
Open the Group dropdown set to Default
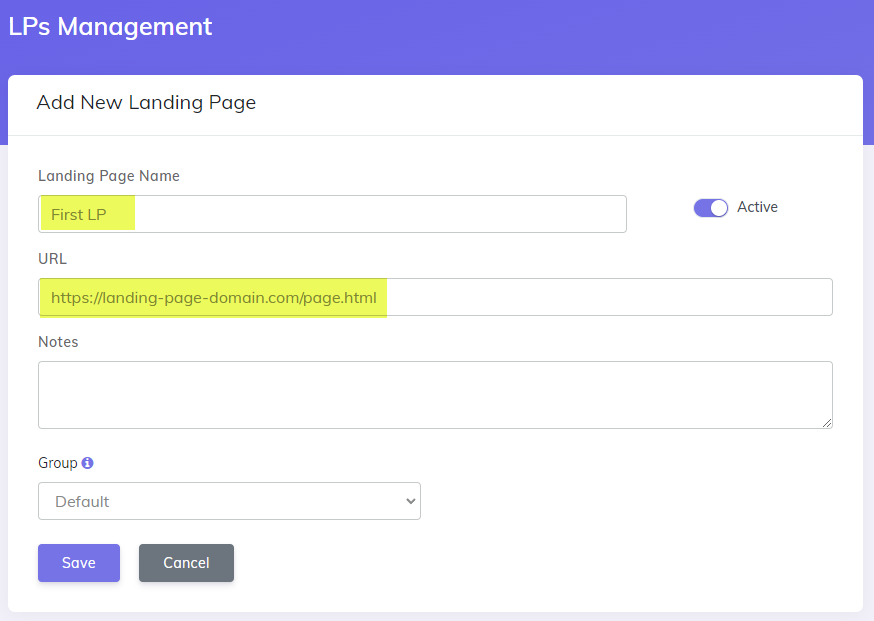(x=229, y=501)
